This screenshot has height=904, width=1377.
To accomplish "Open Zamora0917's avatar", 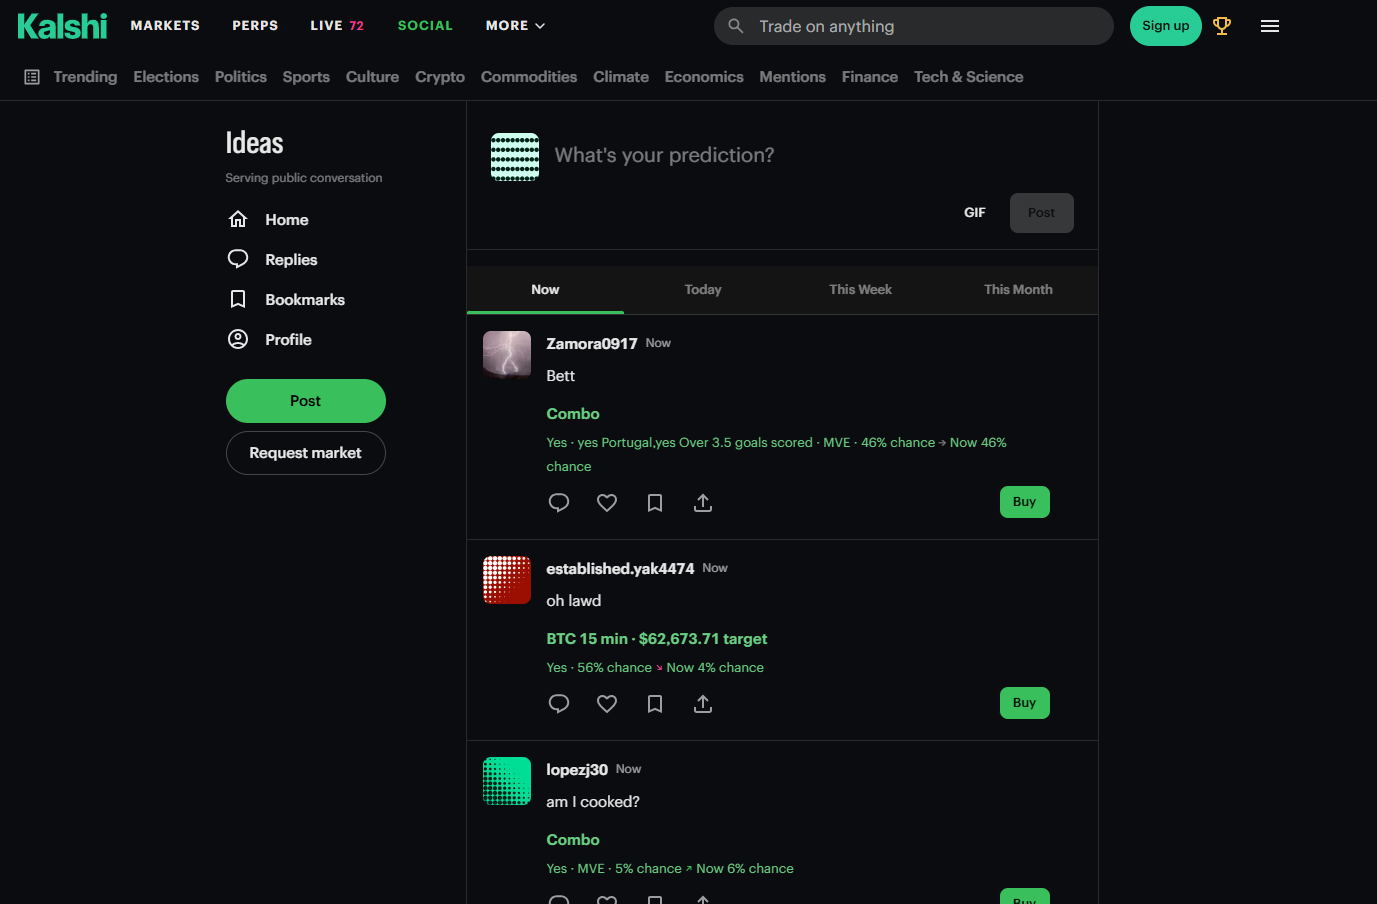I will pos(507,355).
